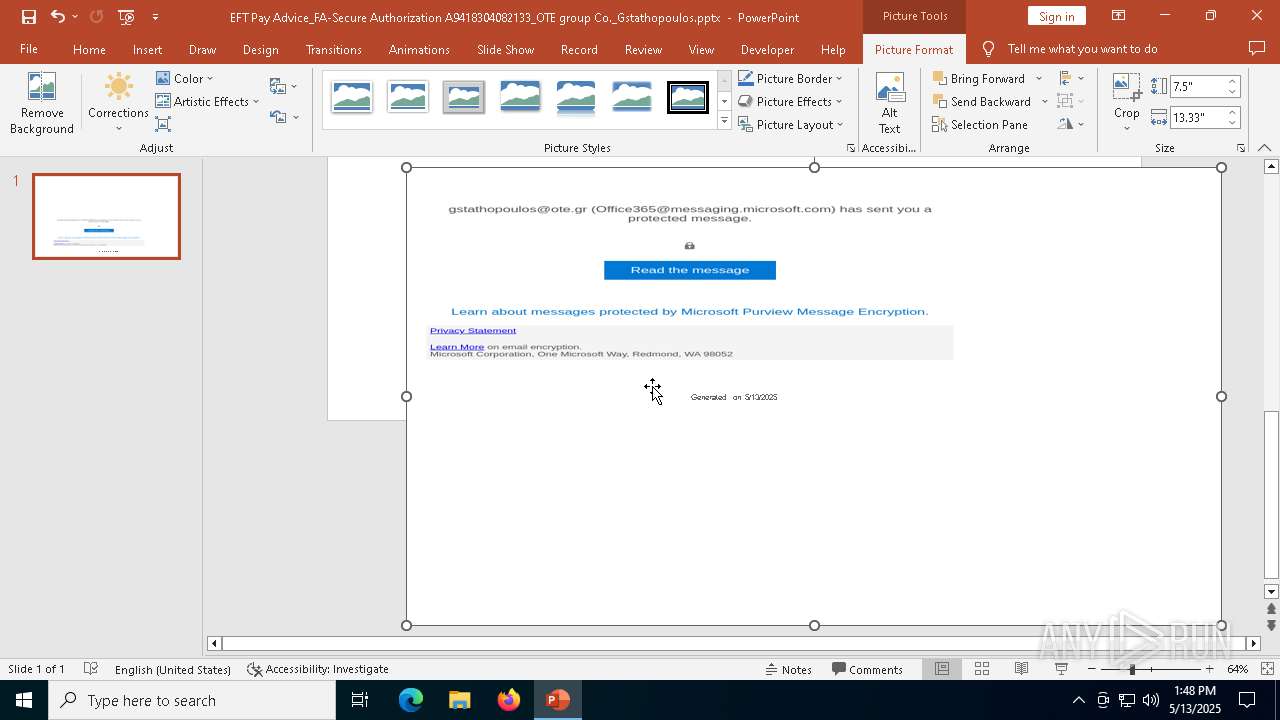Click Task View taskbar icon
Screen dimensions: 1280x720
(360, 700)
